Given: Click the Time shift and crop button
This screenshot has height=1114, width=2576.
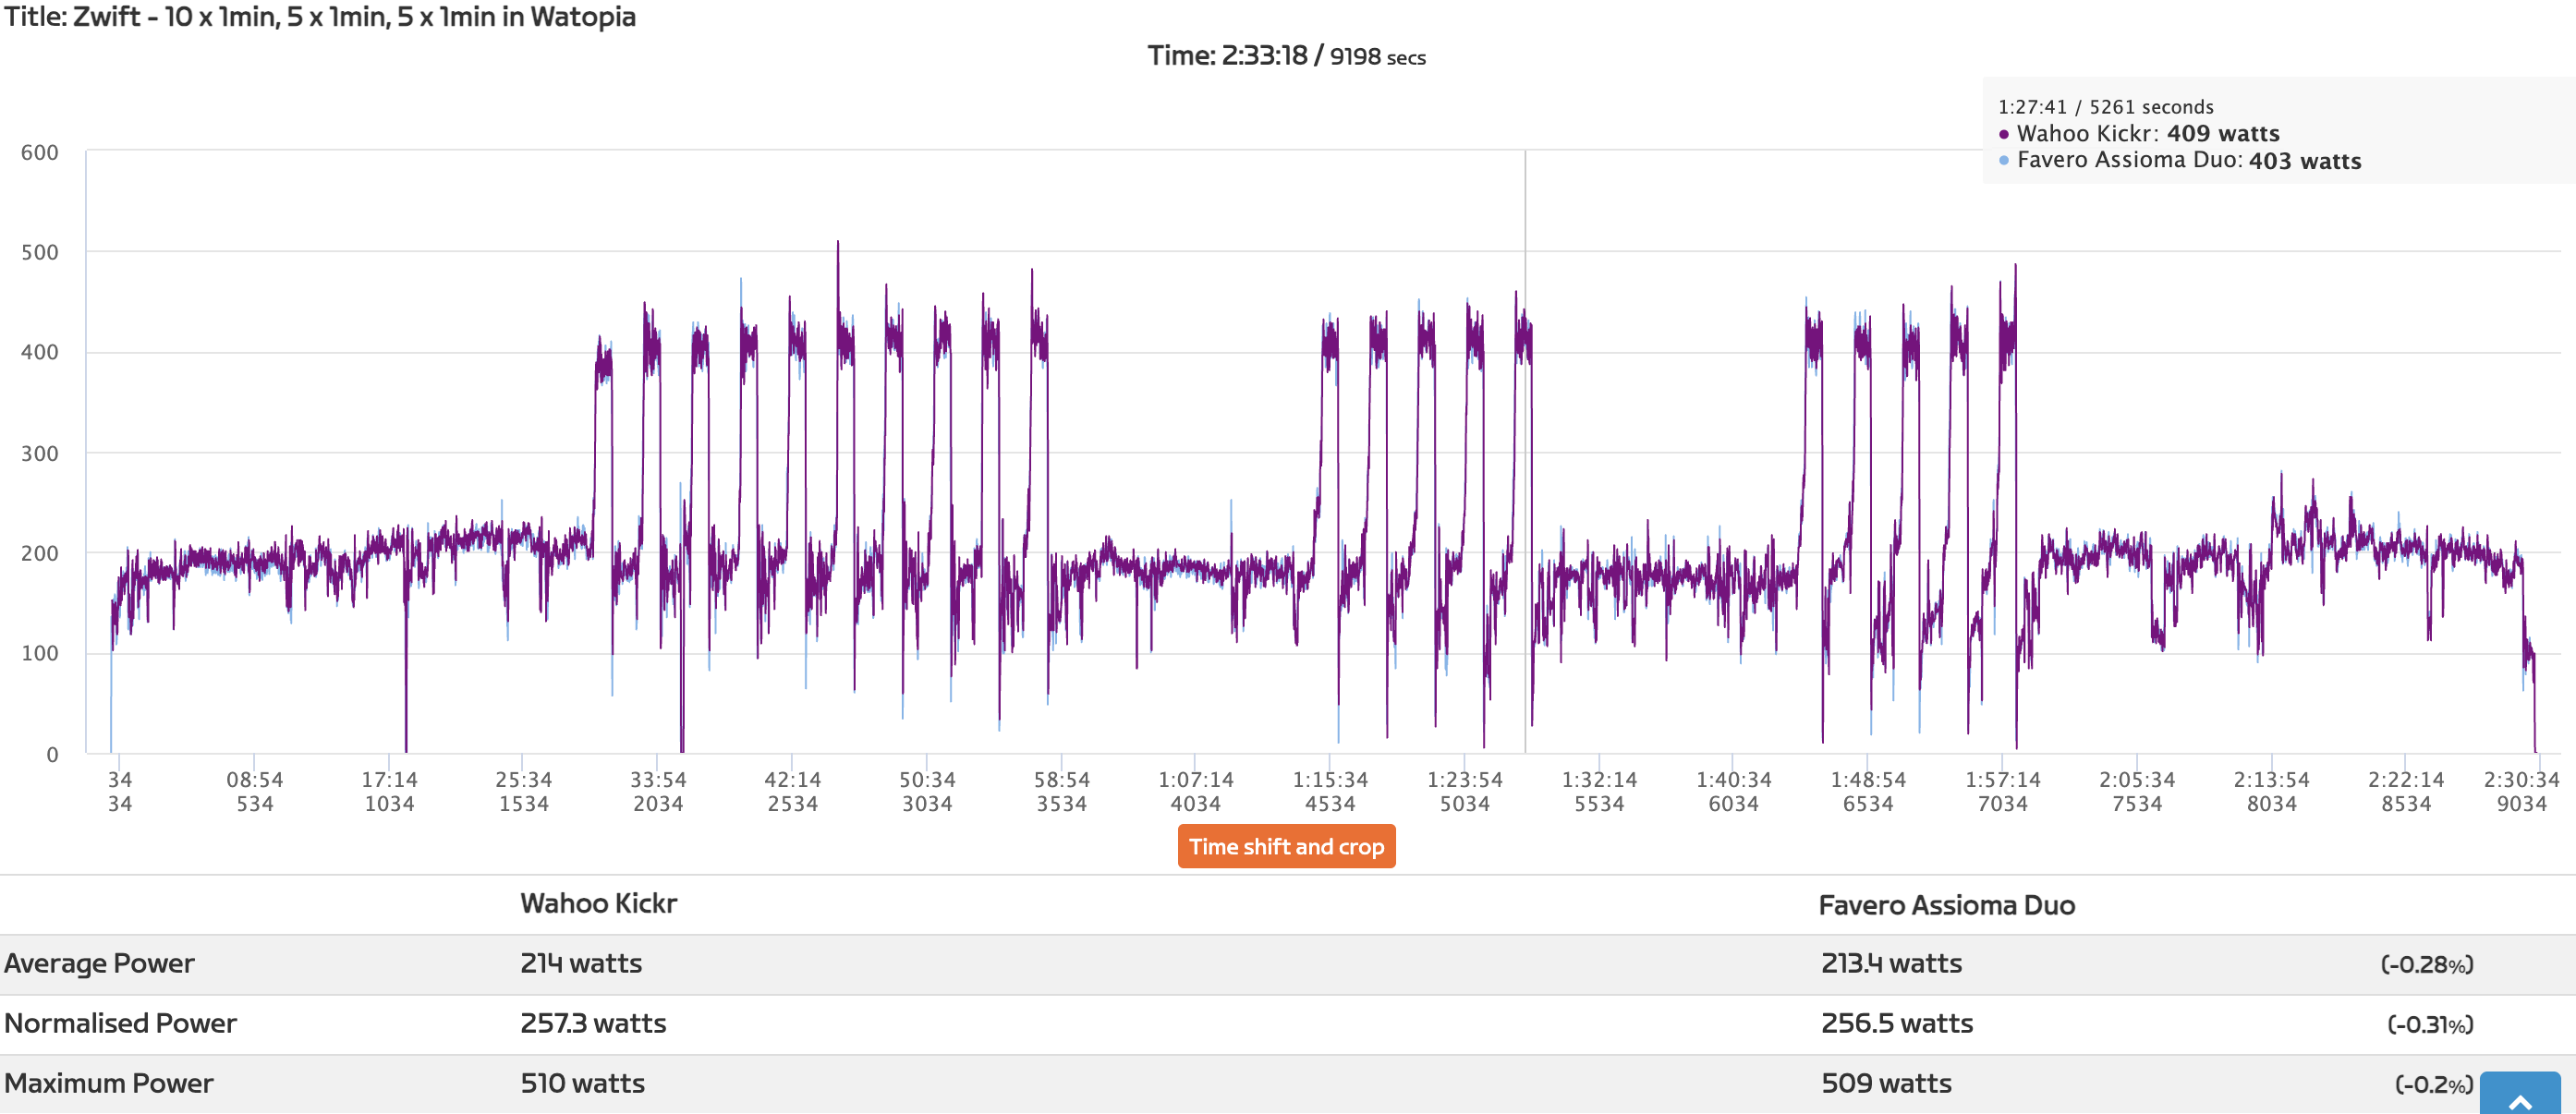Looking at the screenshot, I should 1286,846.
